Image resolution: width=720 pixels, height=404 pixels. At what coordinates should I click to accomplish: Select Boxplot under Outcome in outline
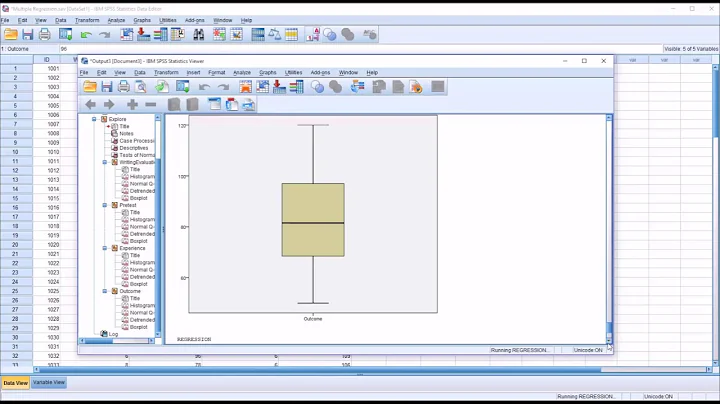pos(139,327)
